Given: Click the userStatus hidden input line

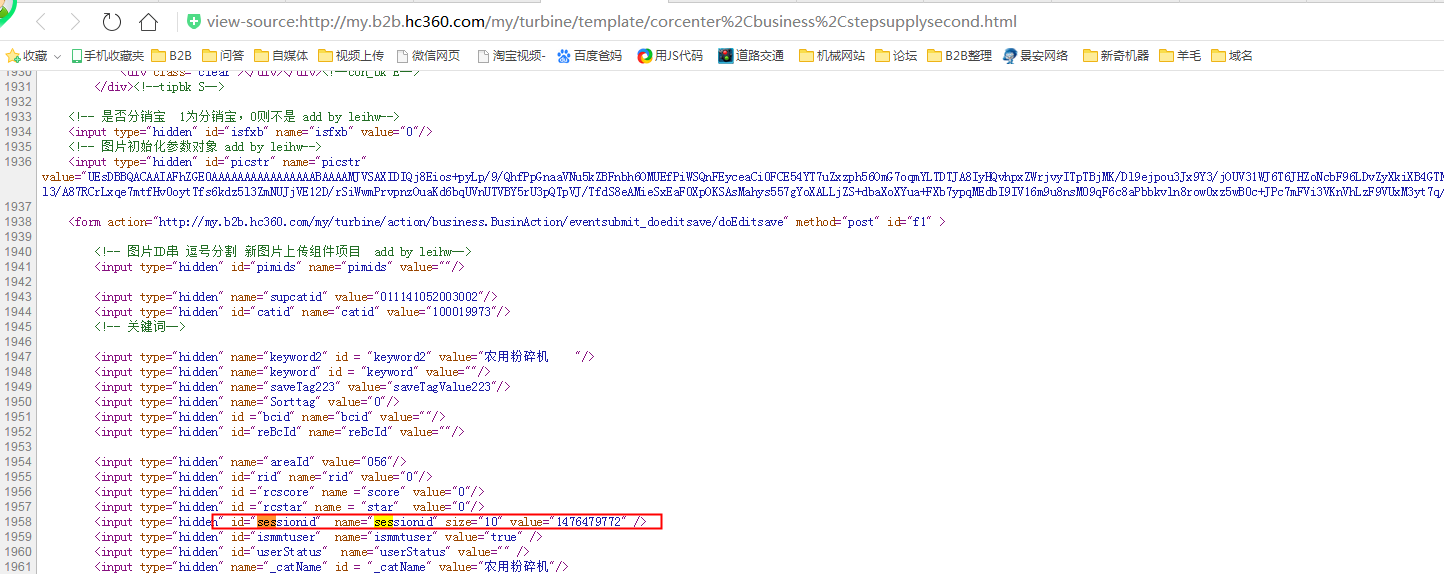Looking at the screenshot, I should [x=312, y=552].
